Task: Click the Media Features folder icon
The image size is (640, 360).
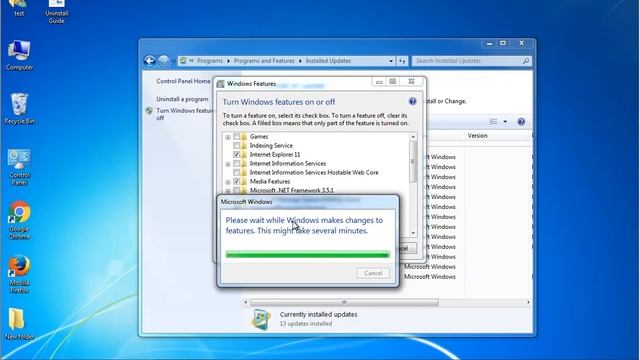Action: click(244, 181)
